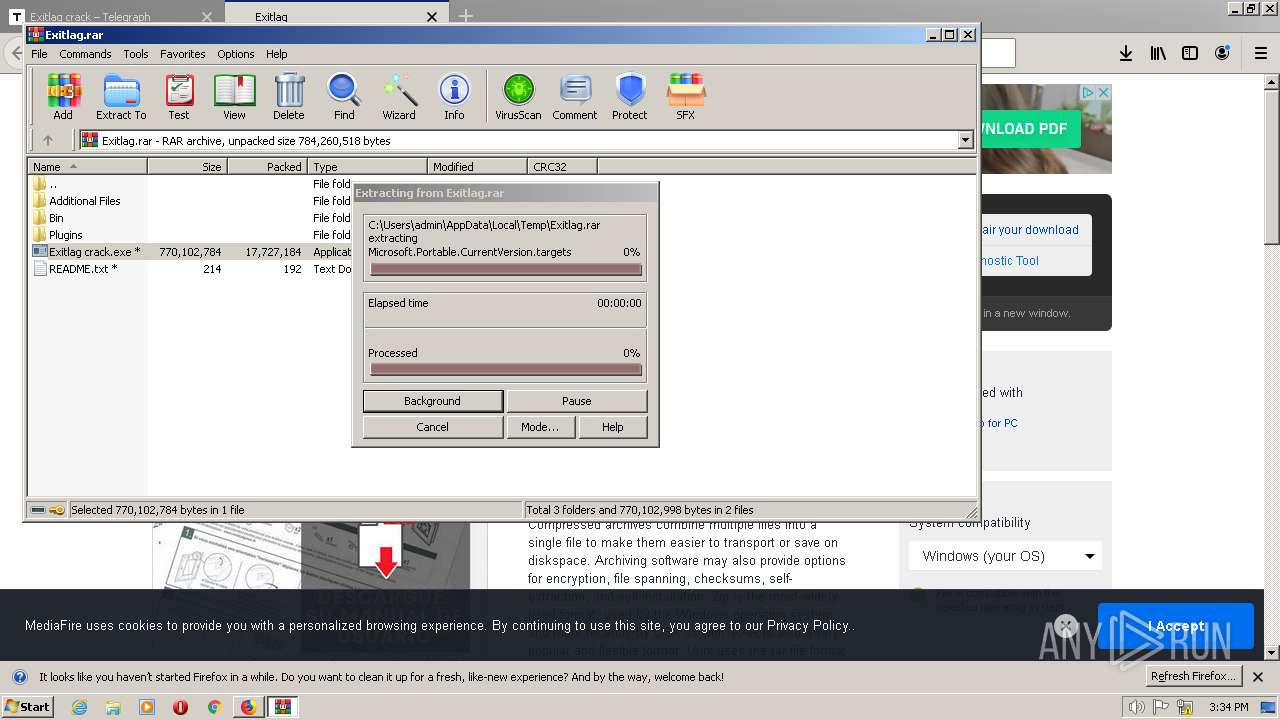Click the Add toolbar icon in WinRAR

pos(63,97)
